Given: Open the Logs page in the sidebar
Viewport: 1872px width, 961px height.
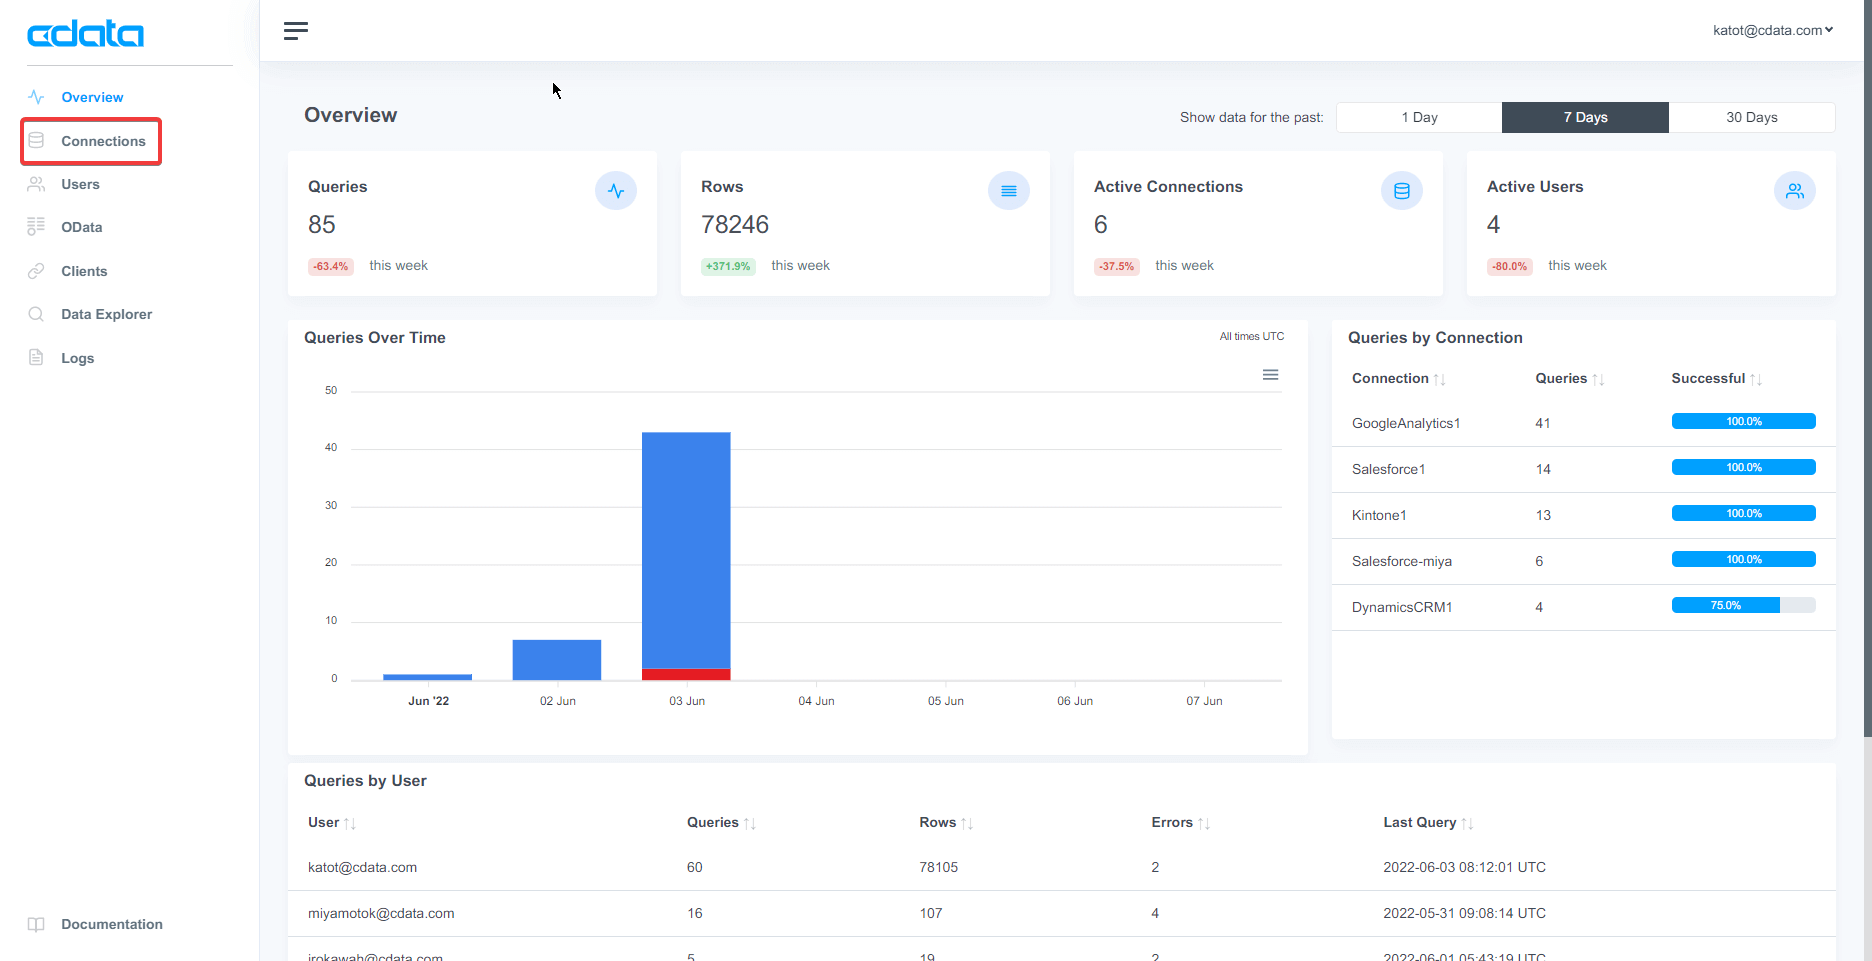Looking at the screenshot, I should tap(77, 358).
